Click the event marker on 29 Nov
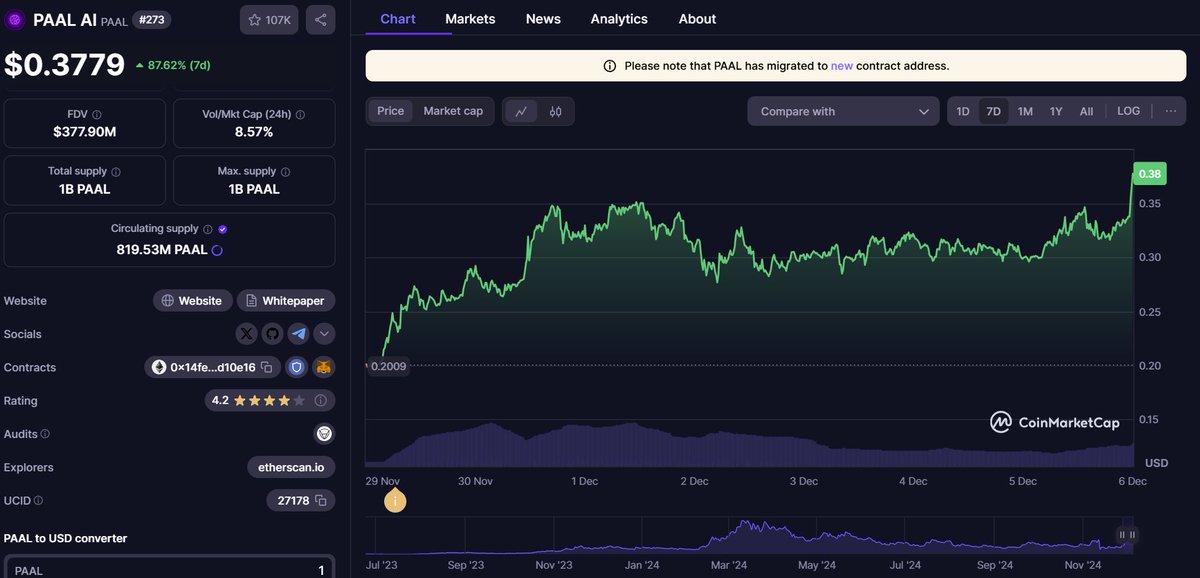The height and width of the screenshot is (578, 1200). pyautogui.click(x=396, y=500)
